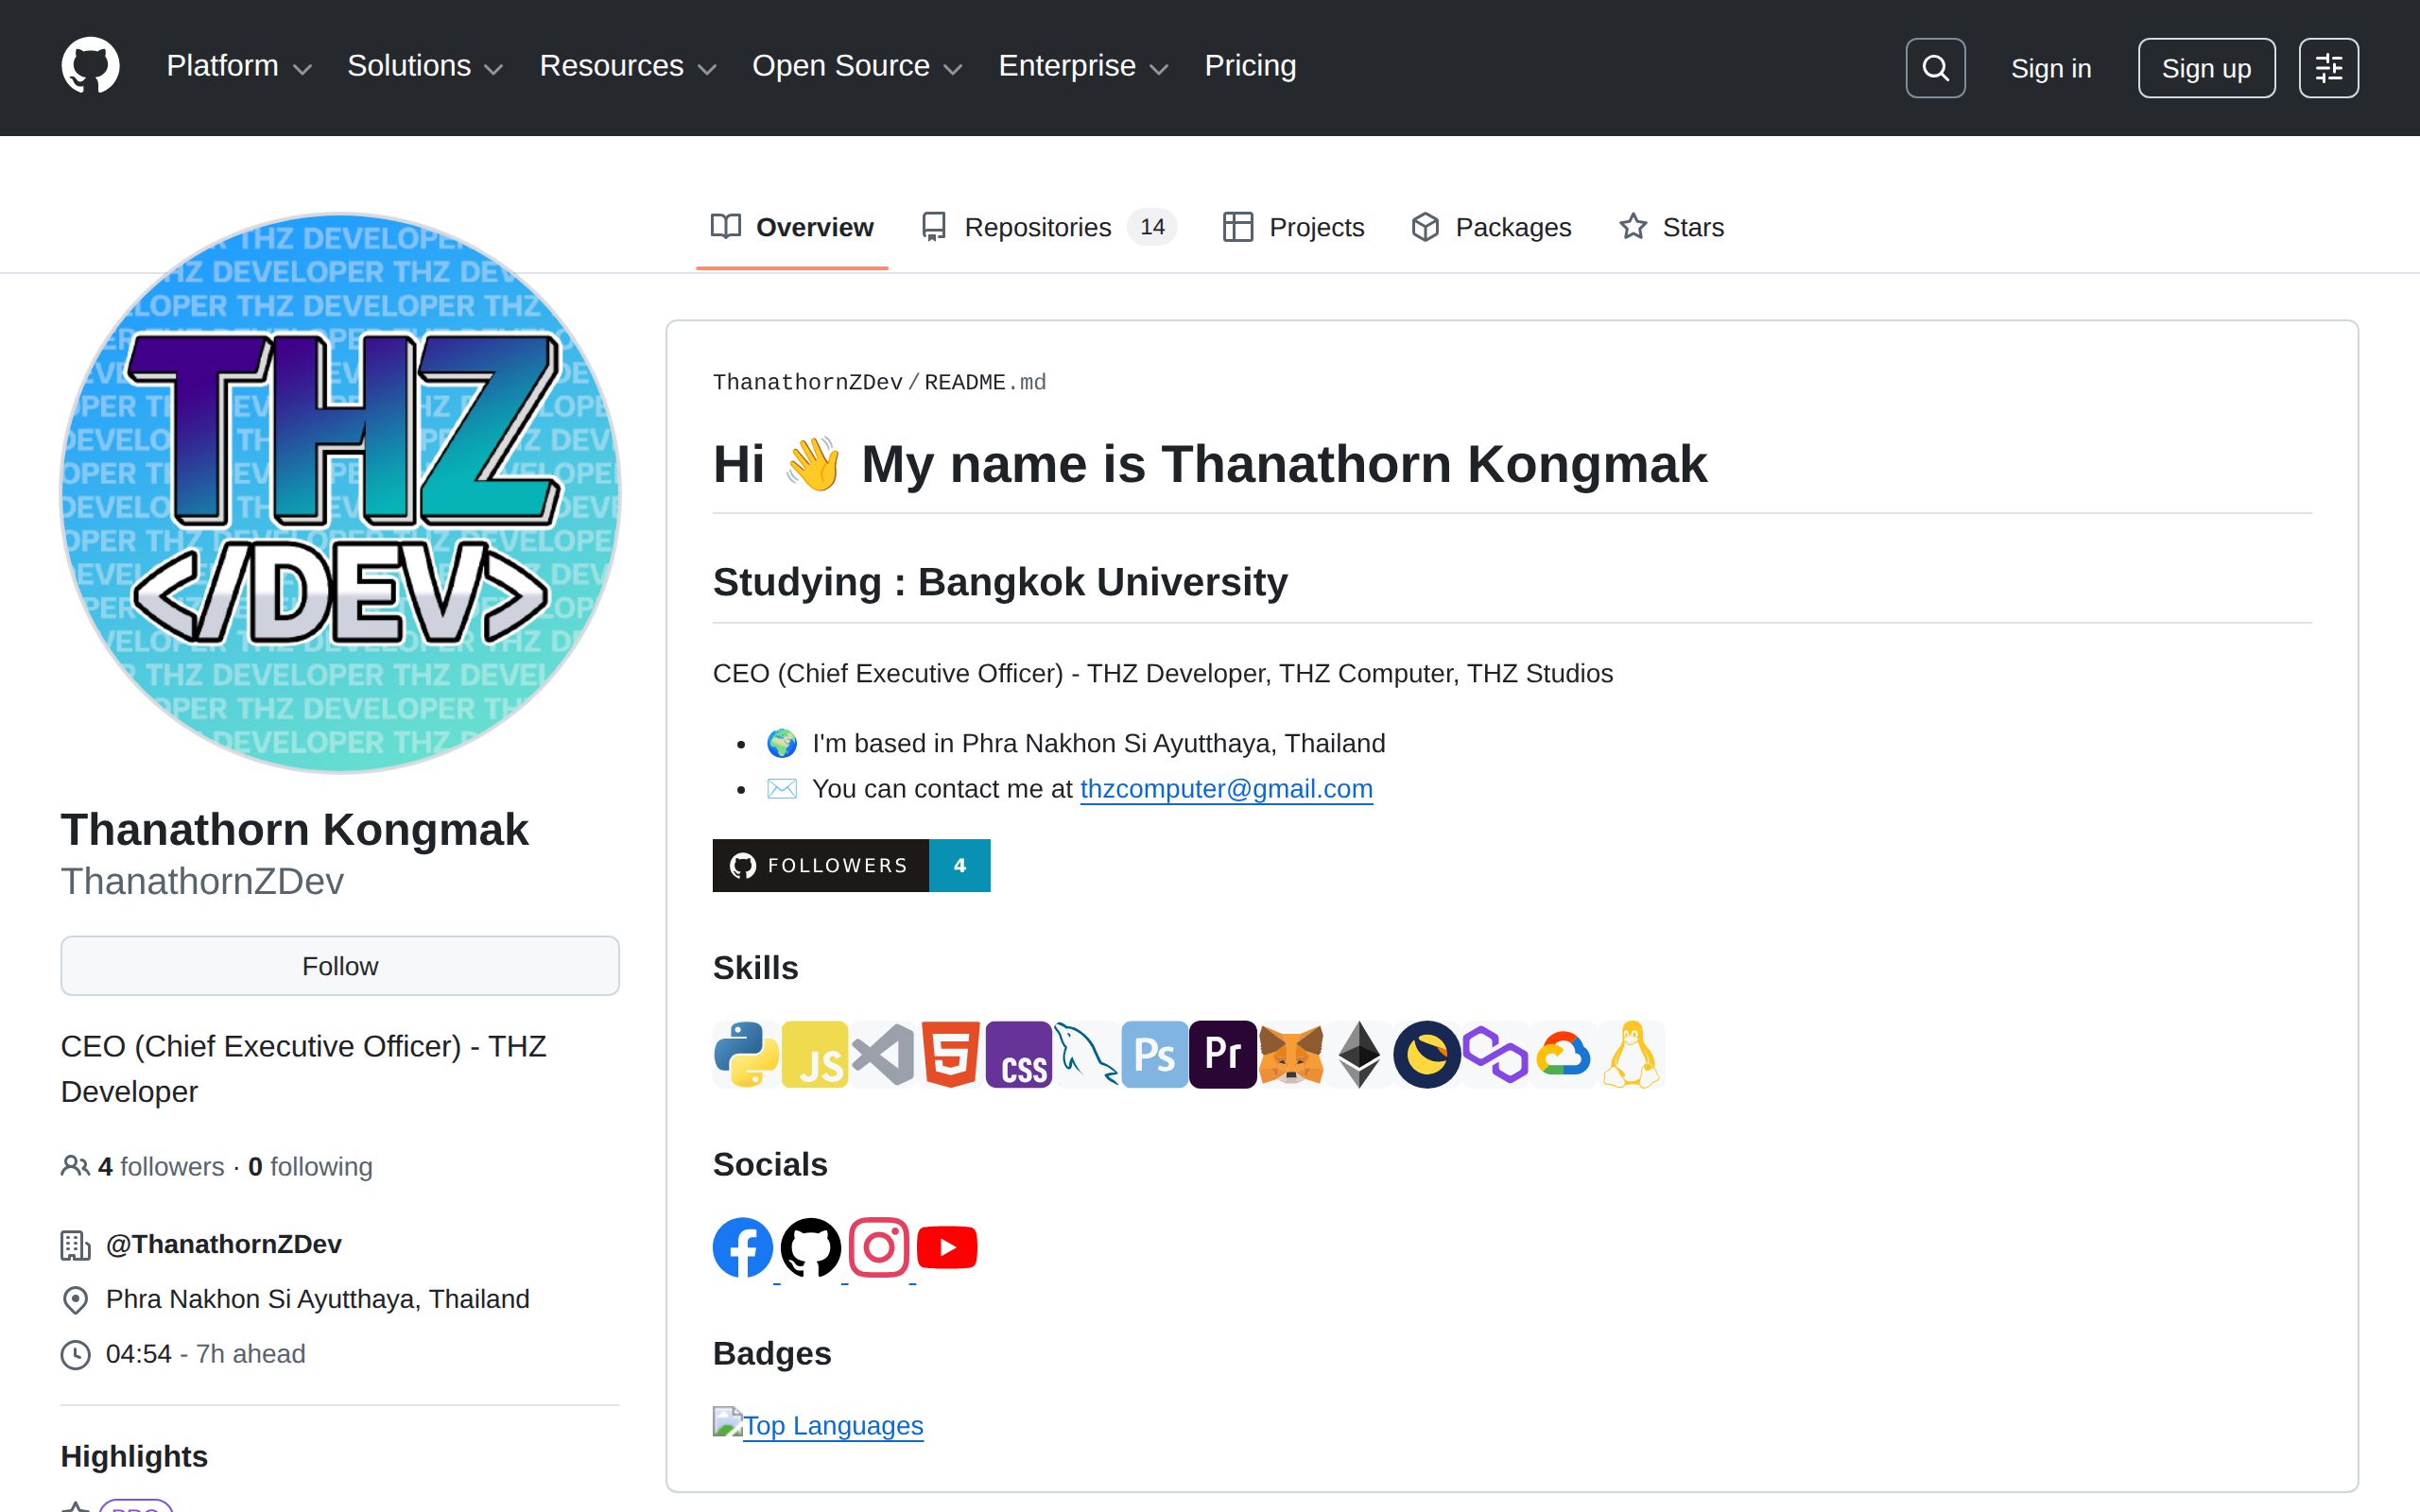Click the Thanathorn Kongmak profile name
The height and width of the screenshot is (1512, 2420).
(294, 830)
